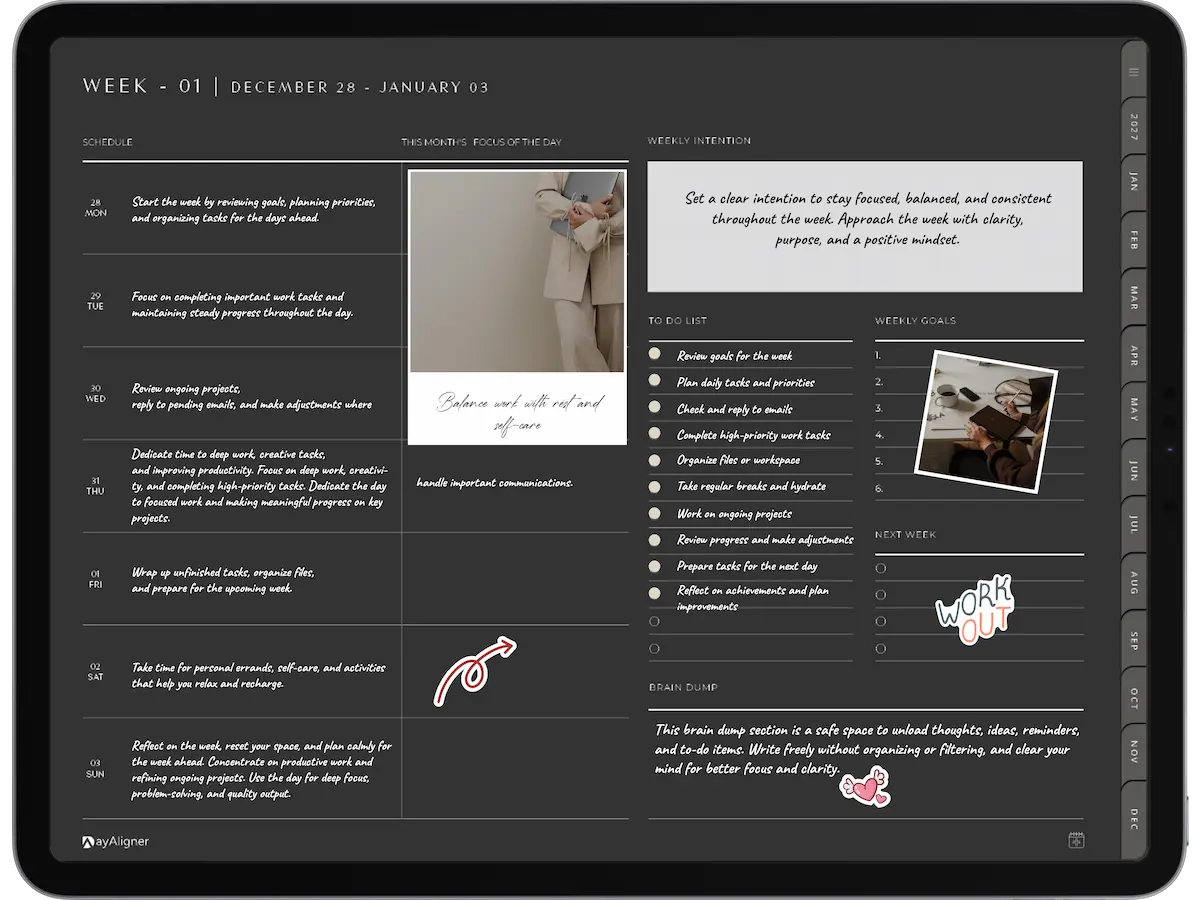Click weekly goal line number 6
This screenshot has height=900, width=1200.
(979, 488)
